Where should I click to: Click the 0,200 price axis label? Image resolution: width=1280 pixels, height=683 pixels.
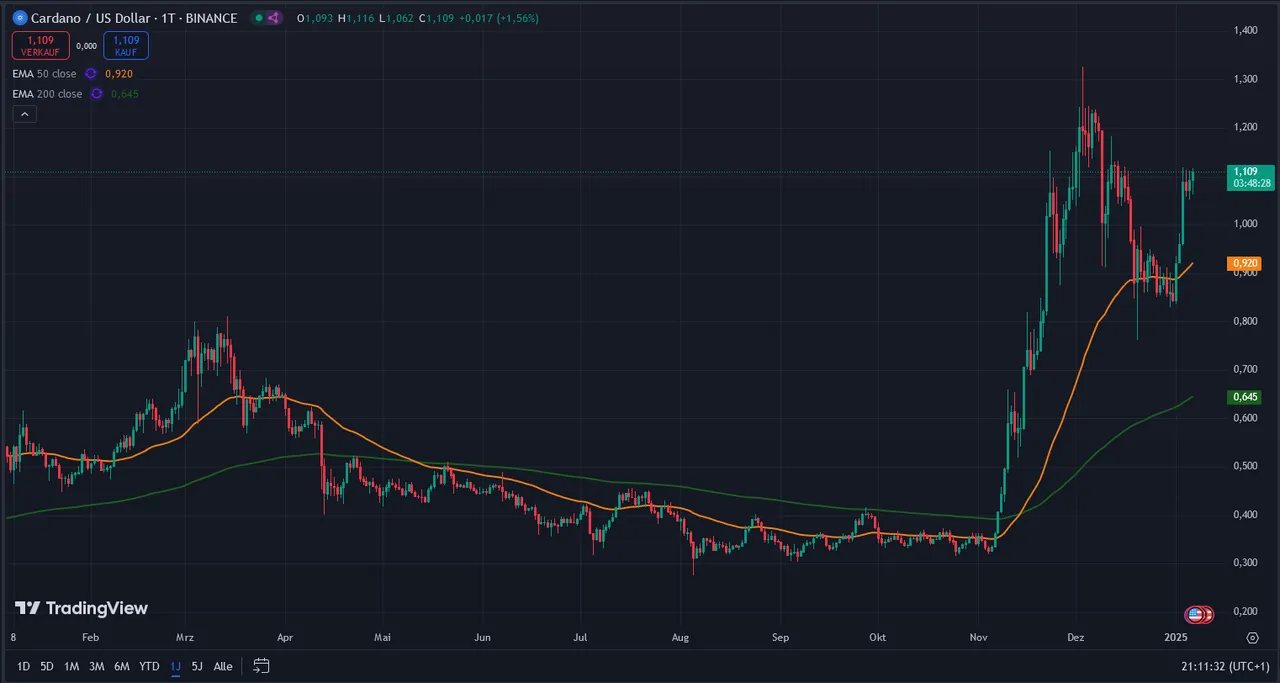[x=1245, y=611]
